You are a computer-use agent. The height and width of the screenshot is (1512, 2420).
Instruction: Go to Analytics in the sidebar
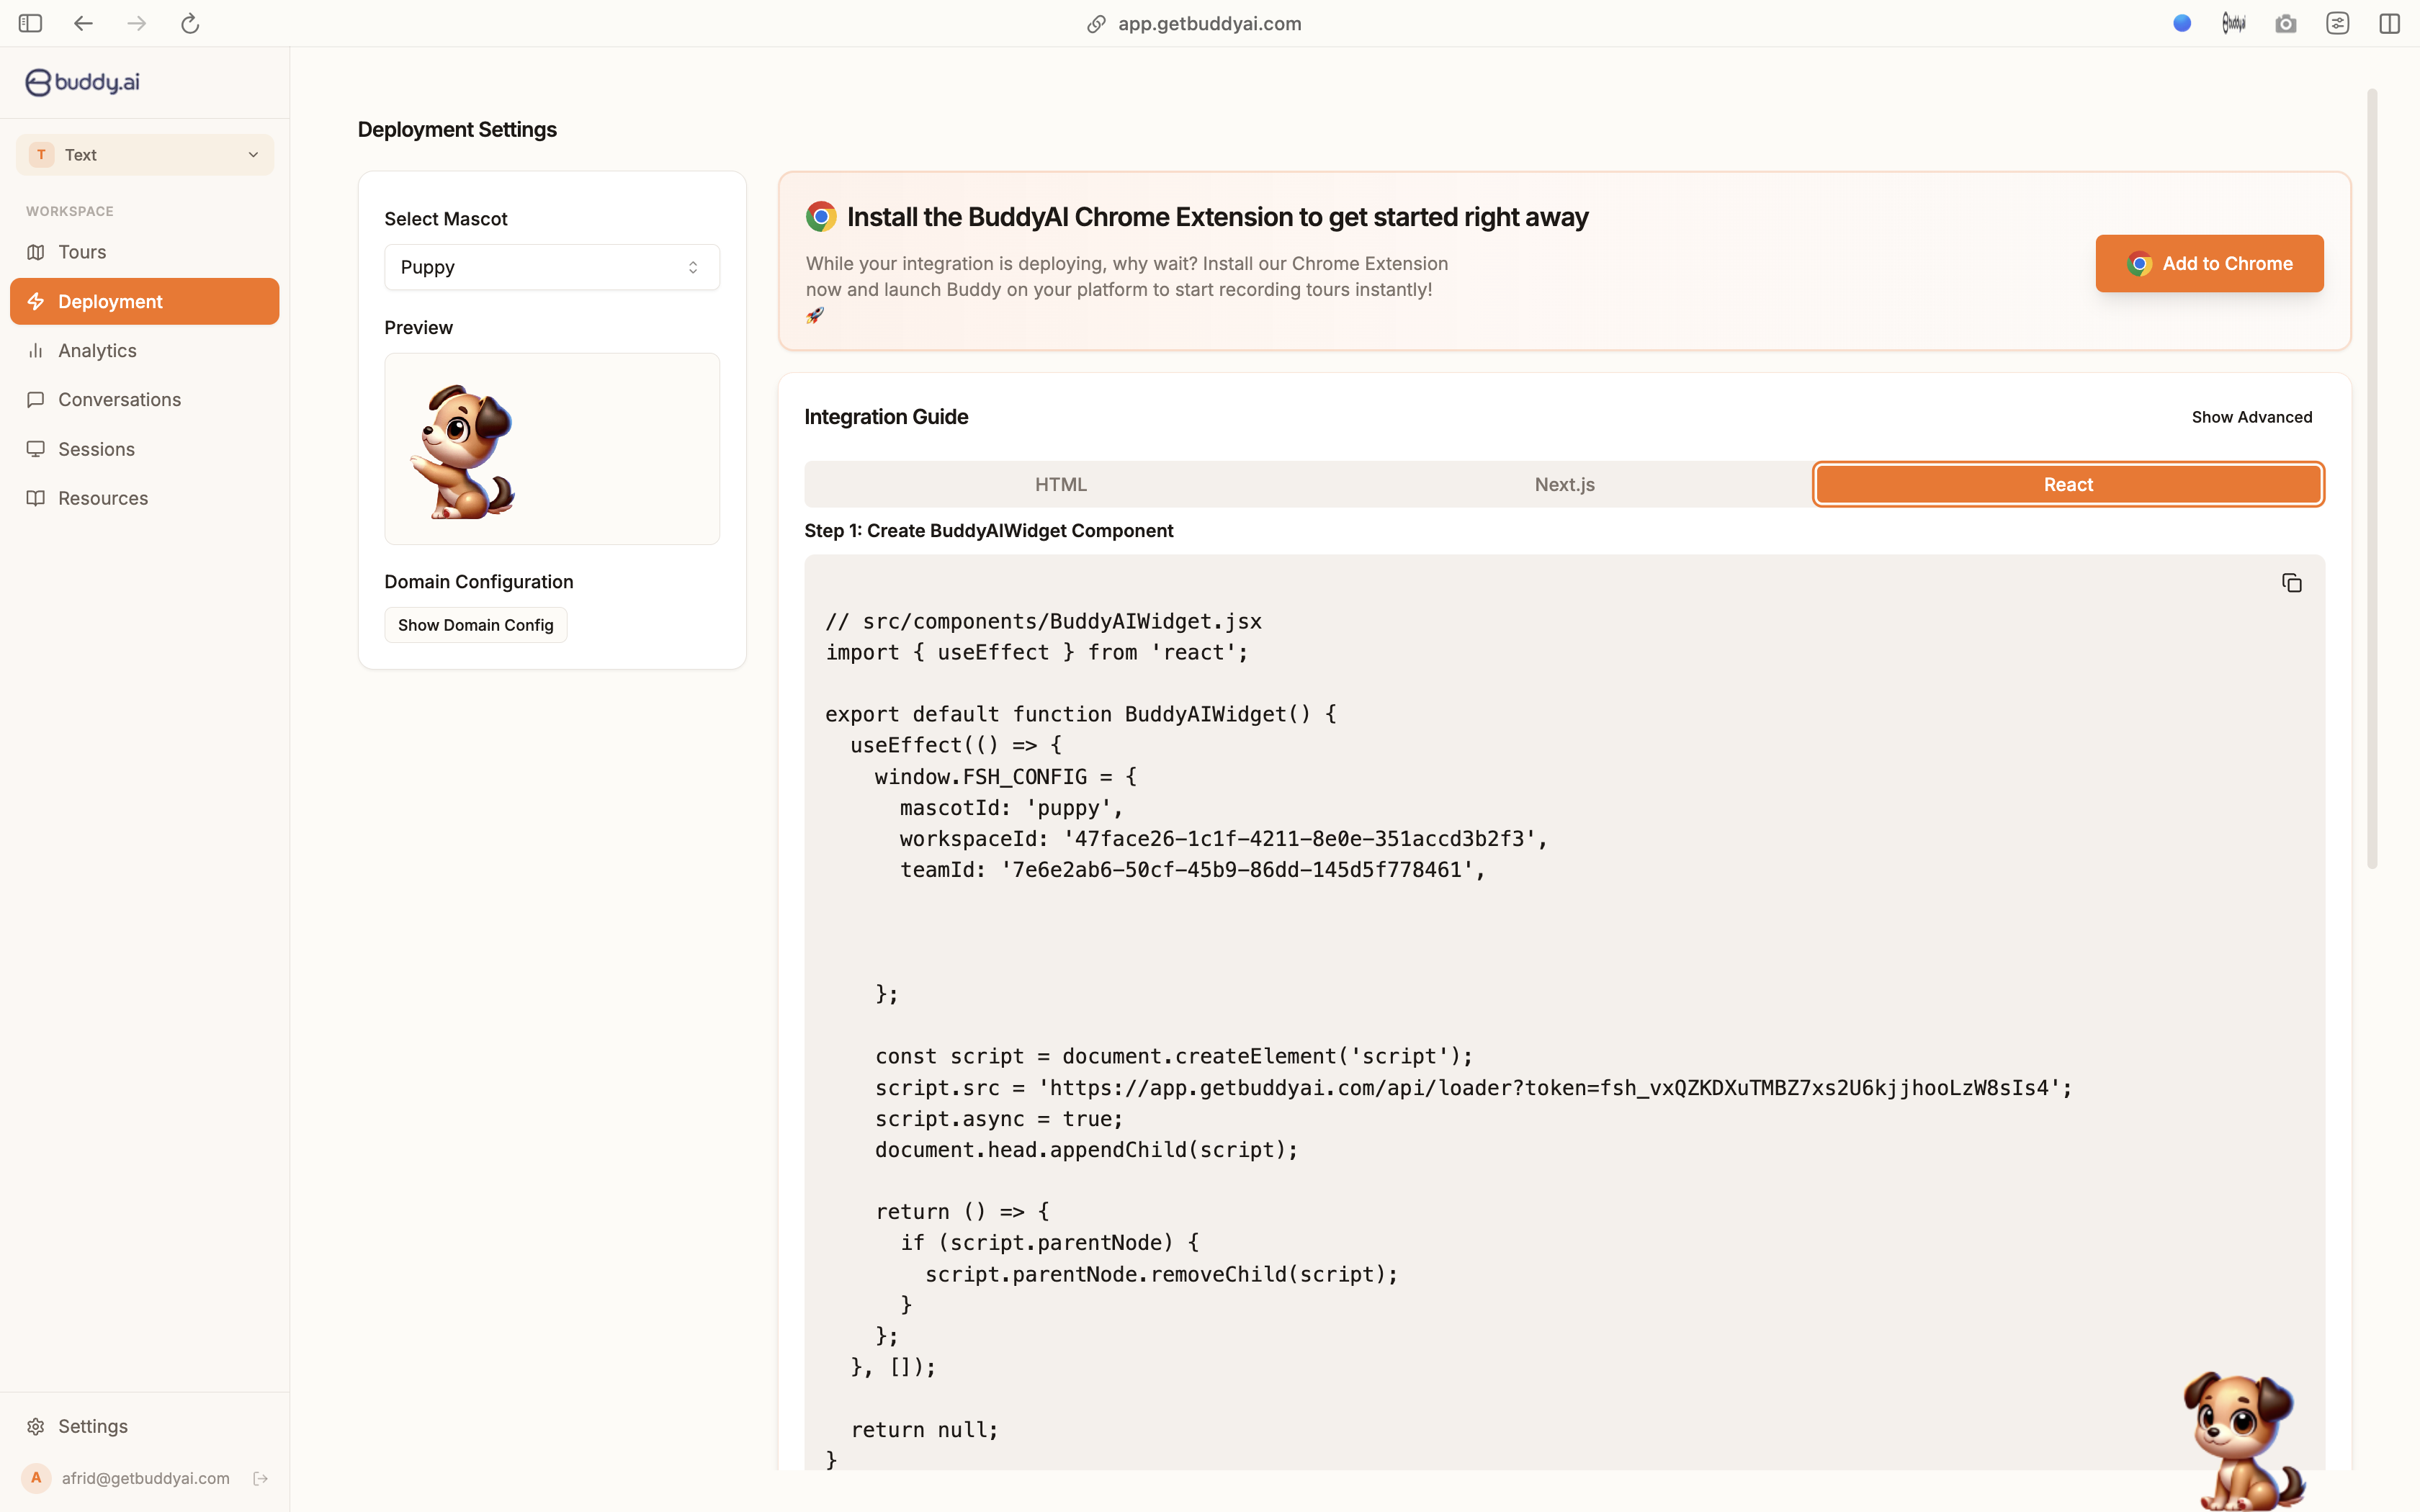[145, 350]
